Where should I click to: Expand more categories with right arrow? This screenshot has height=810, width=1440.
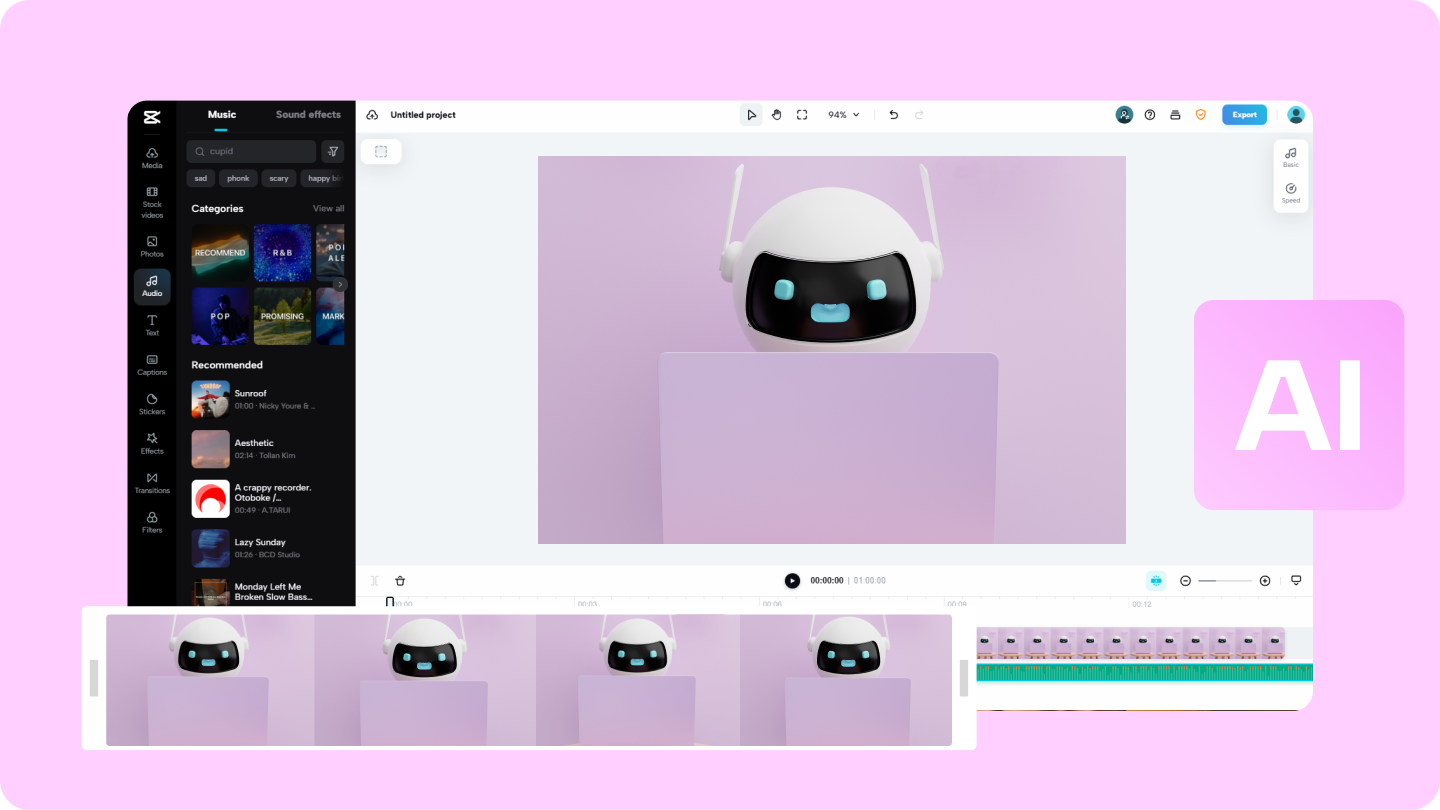(x=341, y=285)
